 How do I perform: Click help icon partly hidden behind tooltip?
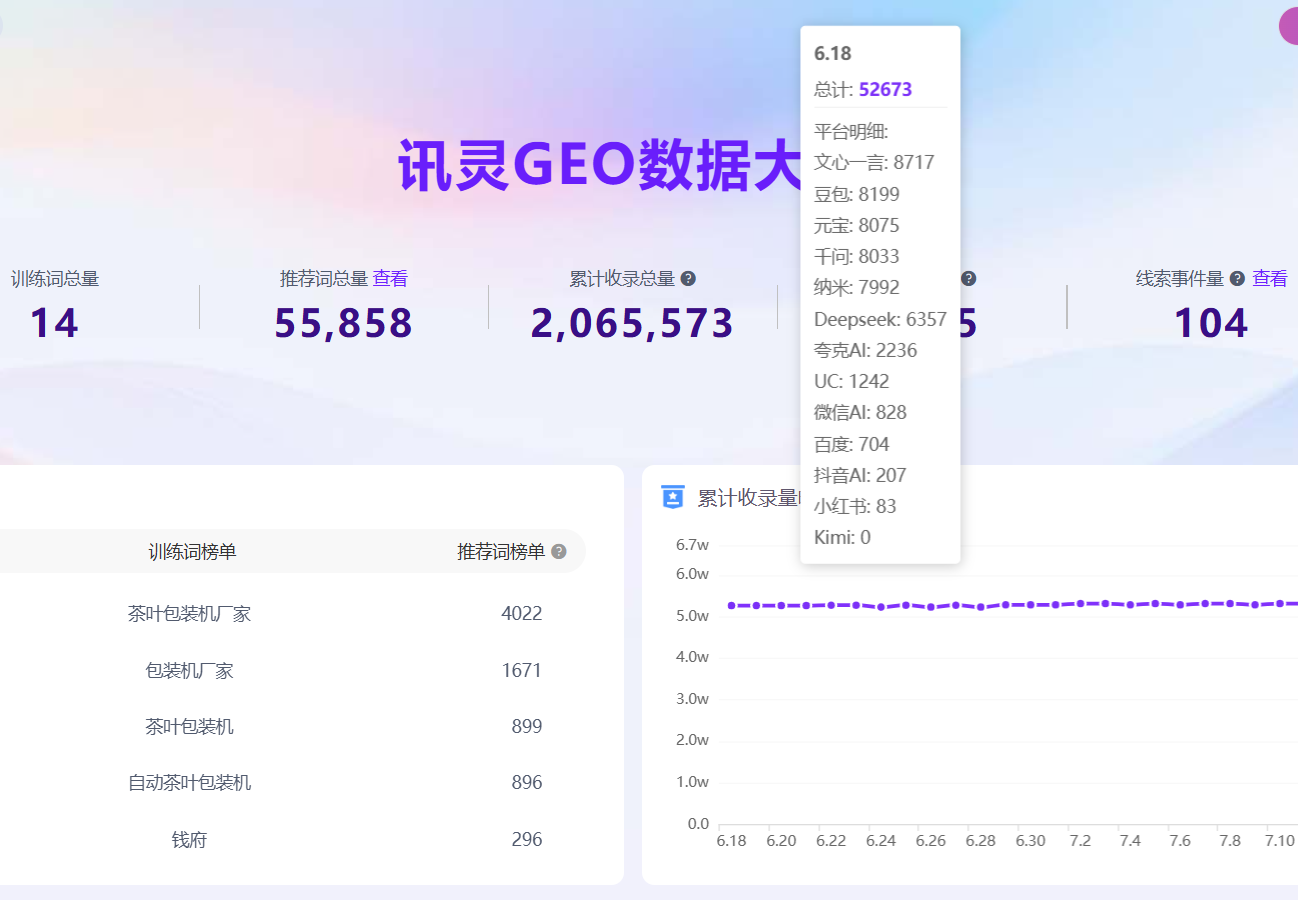point(968,279)
